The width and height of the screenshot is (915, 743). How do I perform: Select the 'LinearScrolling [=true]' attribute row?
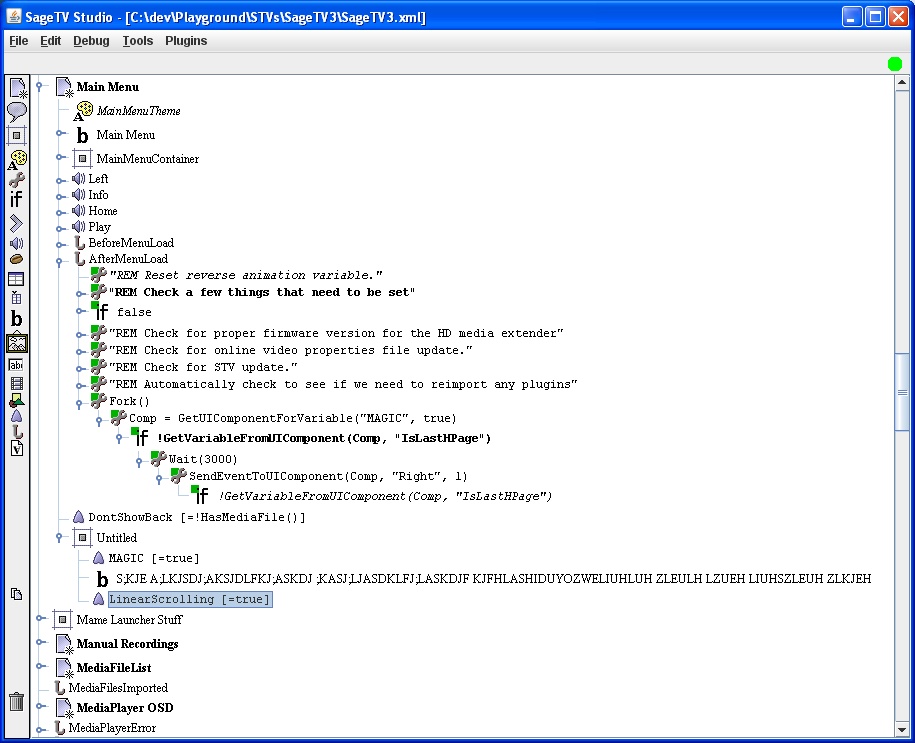190,599
